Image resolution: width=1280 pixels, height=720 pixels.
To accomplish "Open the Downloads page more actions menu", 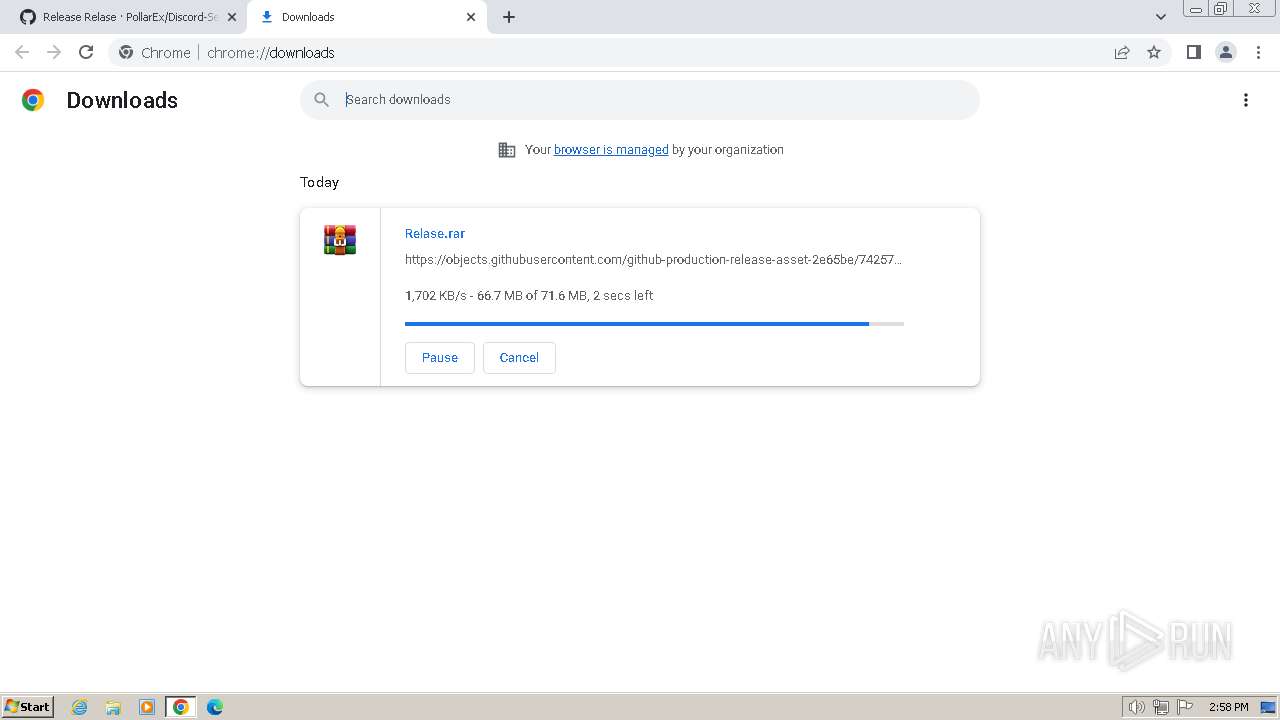I will coord(1246,100).
